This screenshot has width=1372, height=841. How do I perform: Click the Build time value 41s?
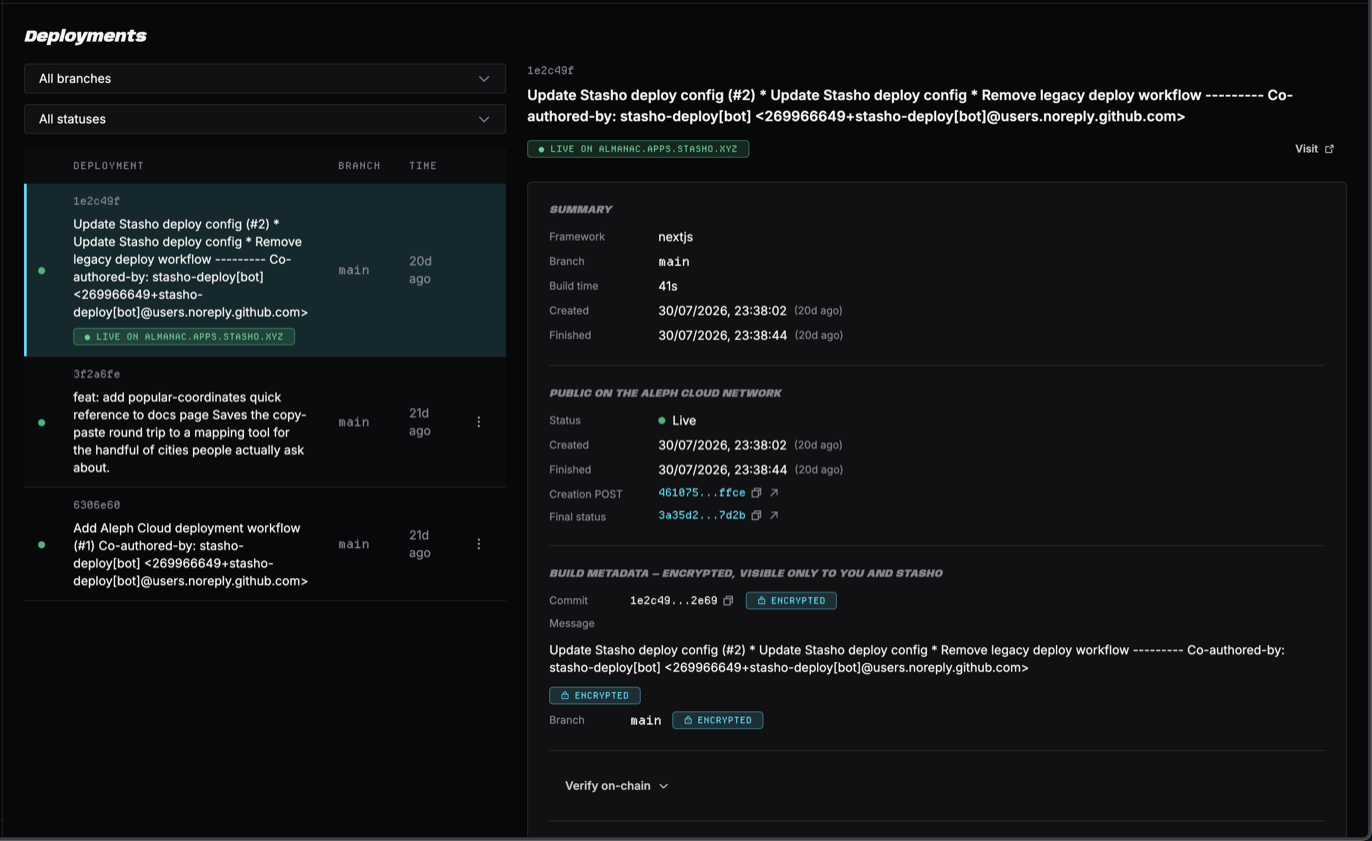(668, 286)
